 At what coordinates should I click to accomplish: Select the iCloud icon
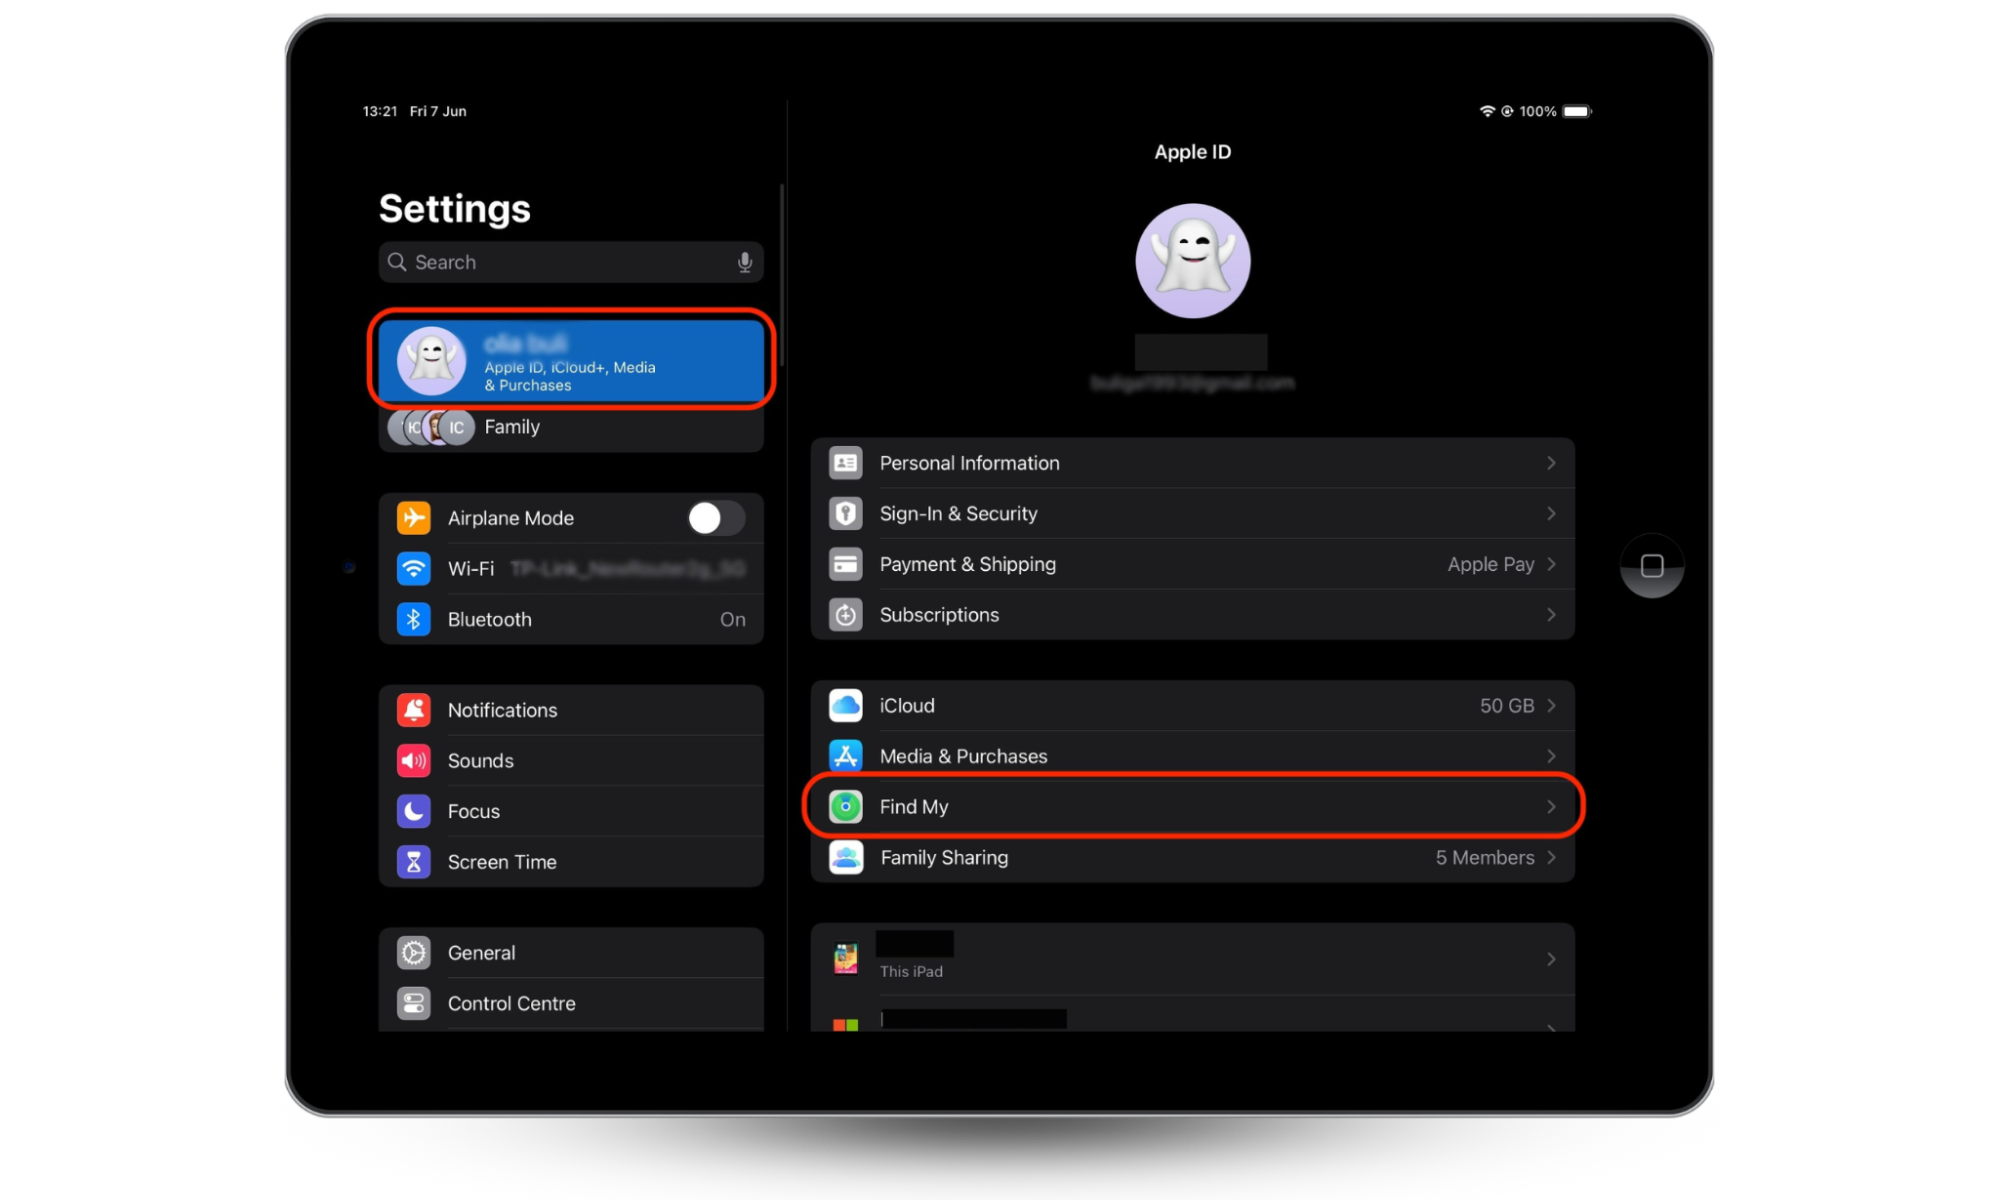[845, 705]
